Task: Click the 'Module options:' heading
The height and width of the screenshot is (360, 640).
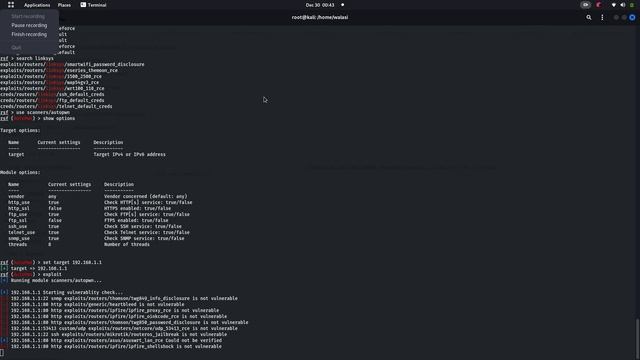Action: (x=20, y=172)
